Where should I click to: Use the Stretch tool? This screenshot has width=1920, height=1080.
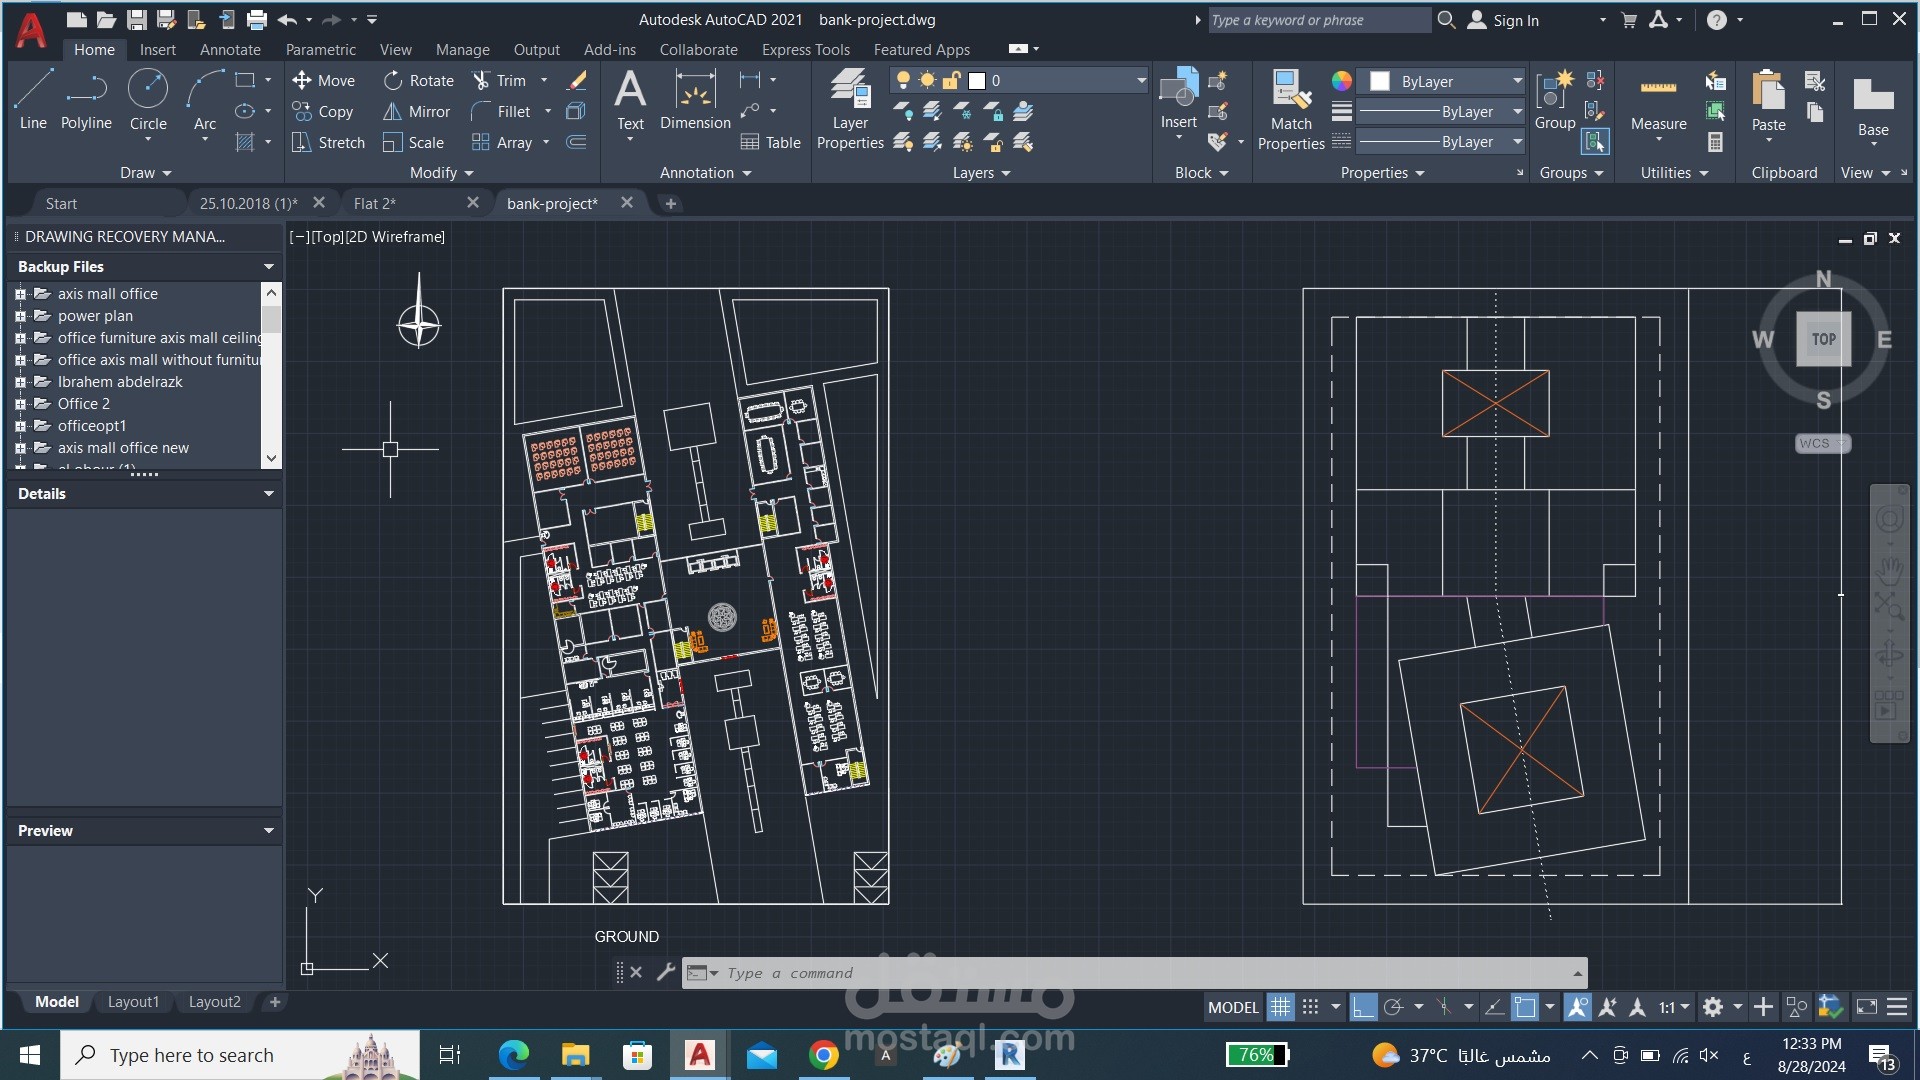coord(328,142)
